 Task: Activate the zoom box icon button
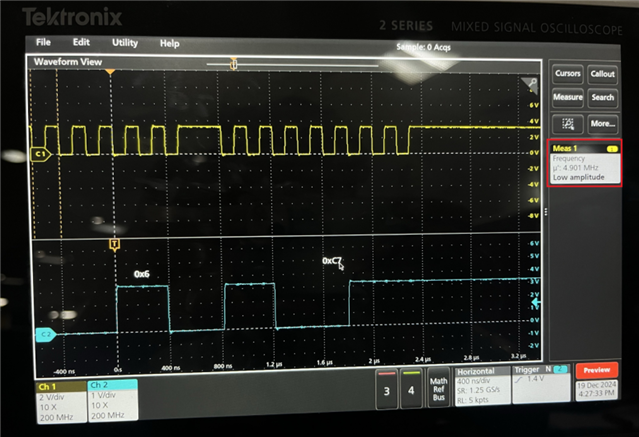click(x=568, y=124)
